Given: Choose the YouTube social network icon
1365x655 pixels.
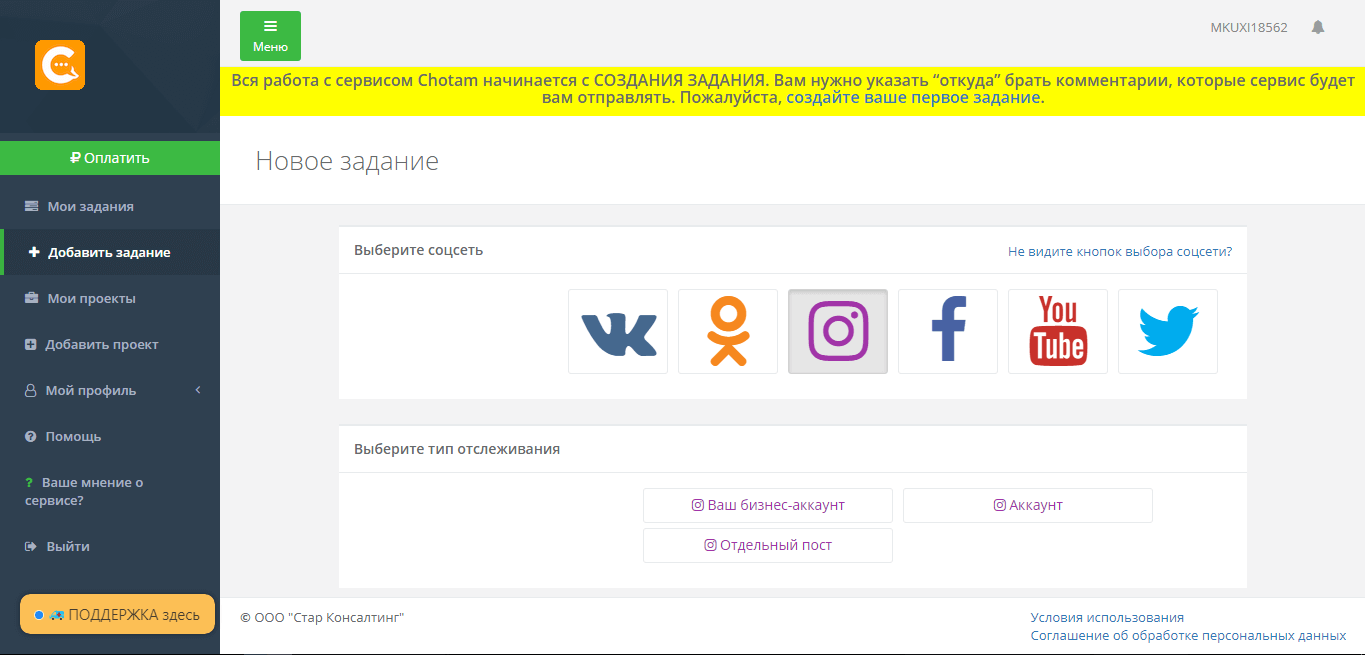Looking at the screenshot, I should click(1058, 332).
